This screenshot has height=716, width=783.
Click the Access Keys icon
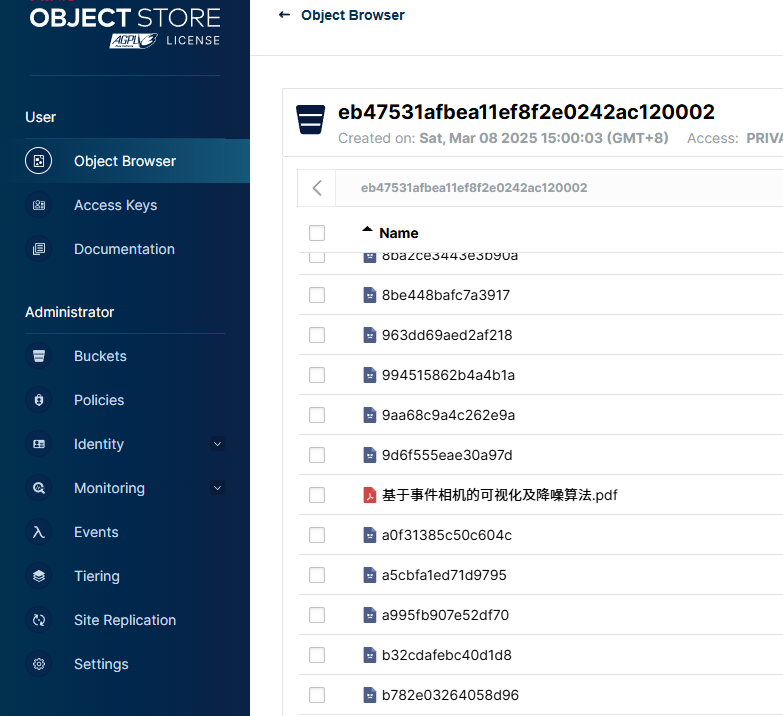[x=38, y=205]
